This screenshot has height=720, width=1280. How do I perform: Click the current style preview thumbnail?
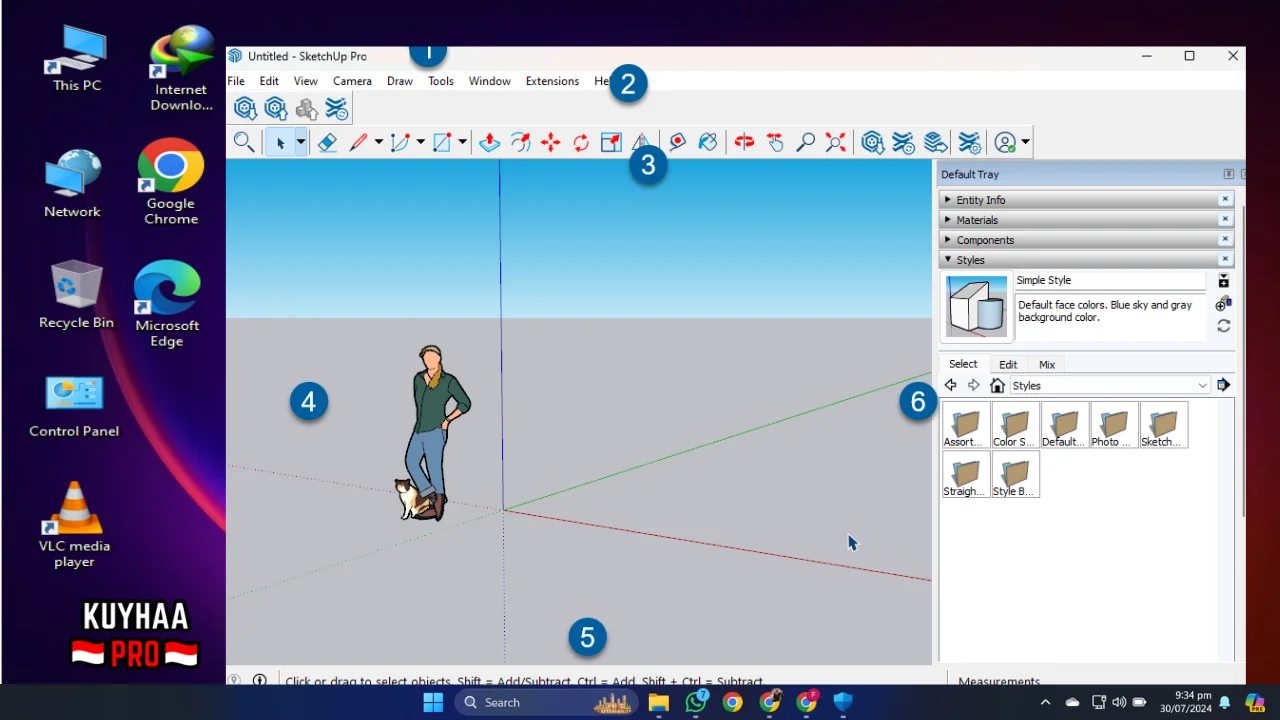pyautogui.click(x=976, y=307)
